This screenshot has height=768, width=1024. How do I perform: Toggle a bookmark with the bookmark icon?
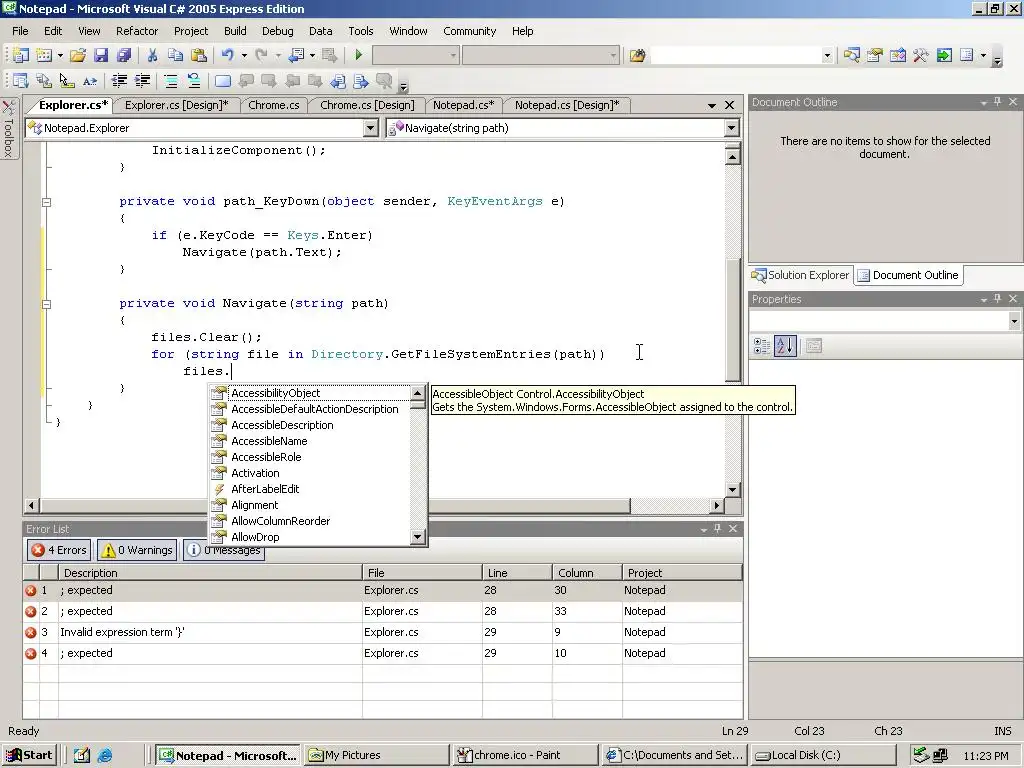(223, 81)
